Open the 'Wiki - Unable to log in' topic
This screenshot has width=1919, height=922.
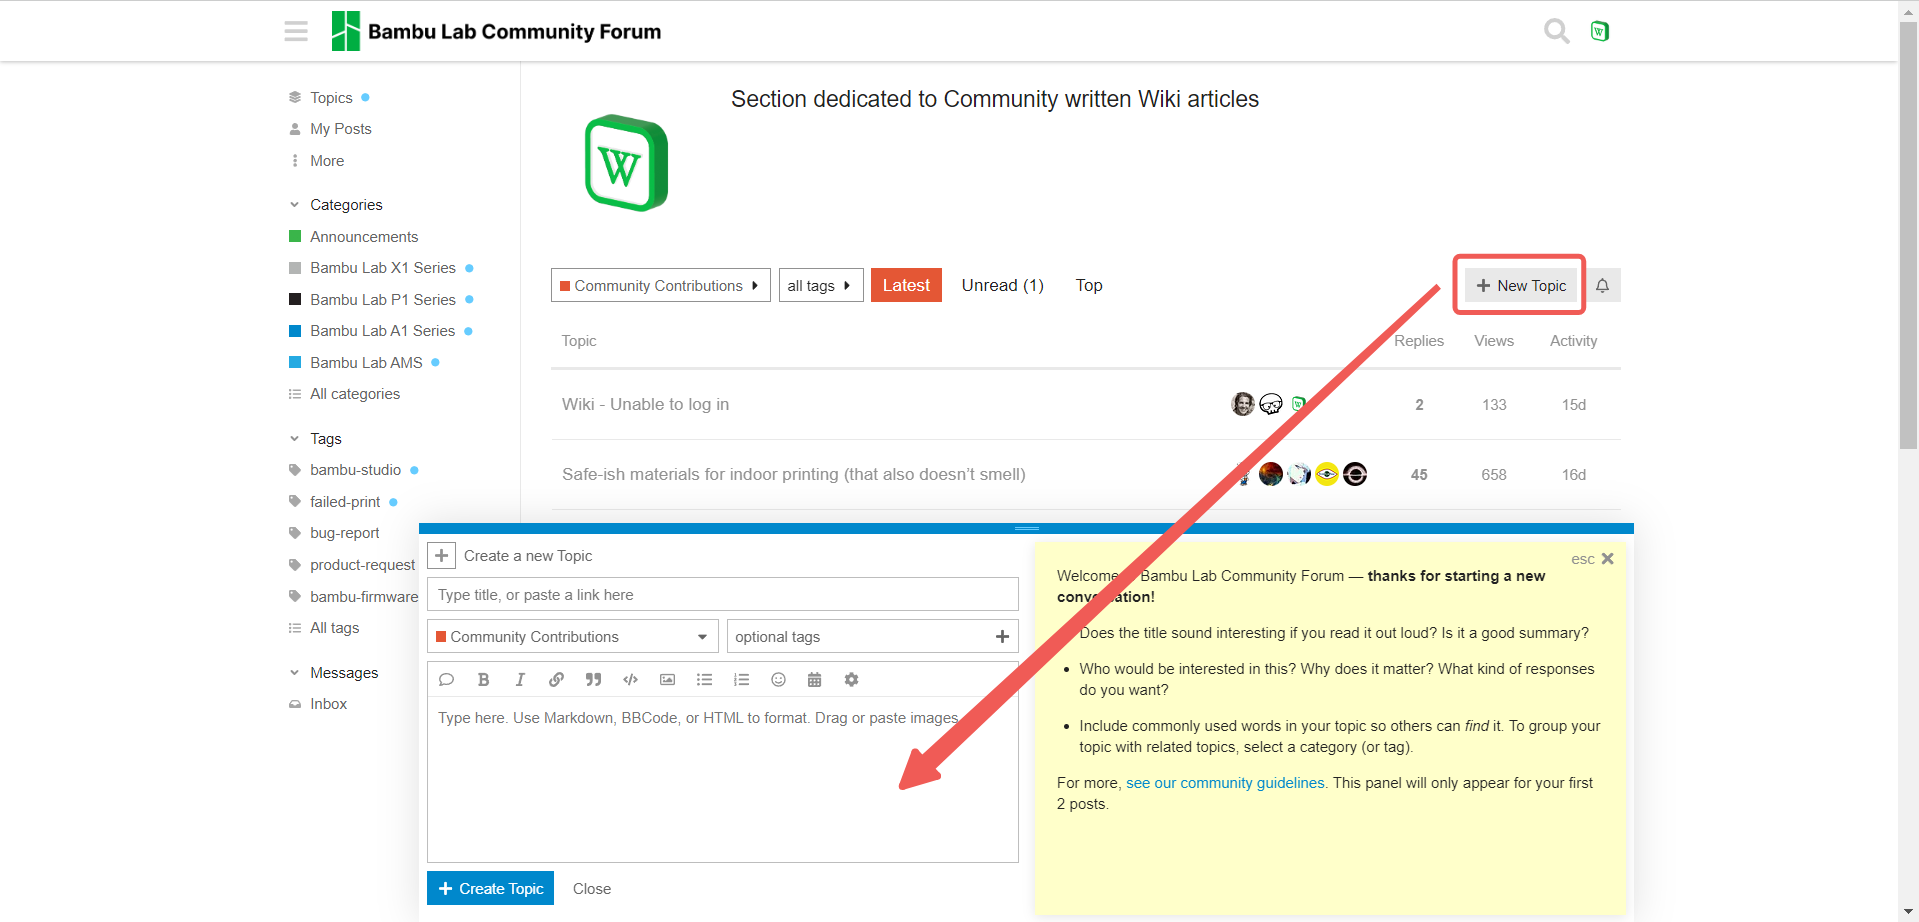pyautogui.click(x=645, y=405)
